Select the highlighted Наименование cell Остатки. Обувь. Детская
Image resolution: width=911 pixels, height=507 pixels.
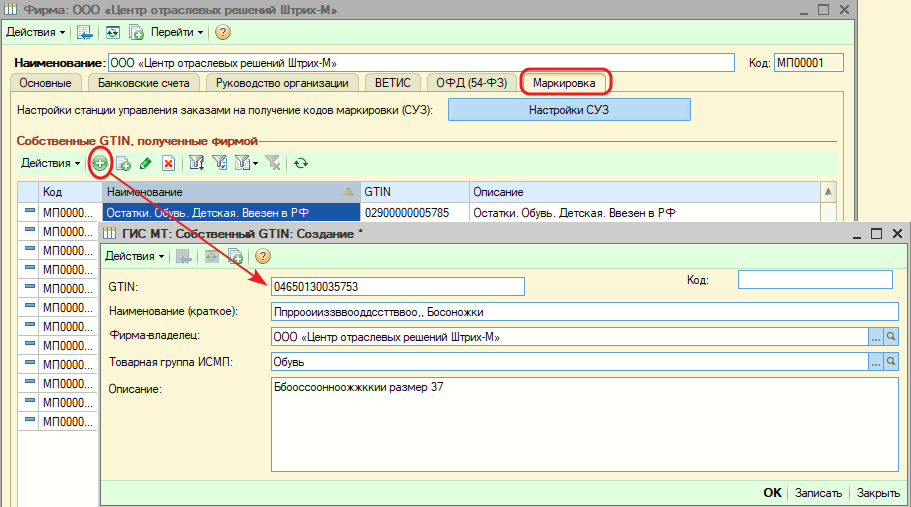[231, 213]
